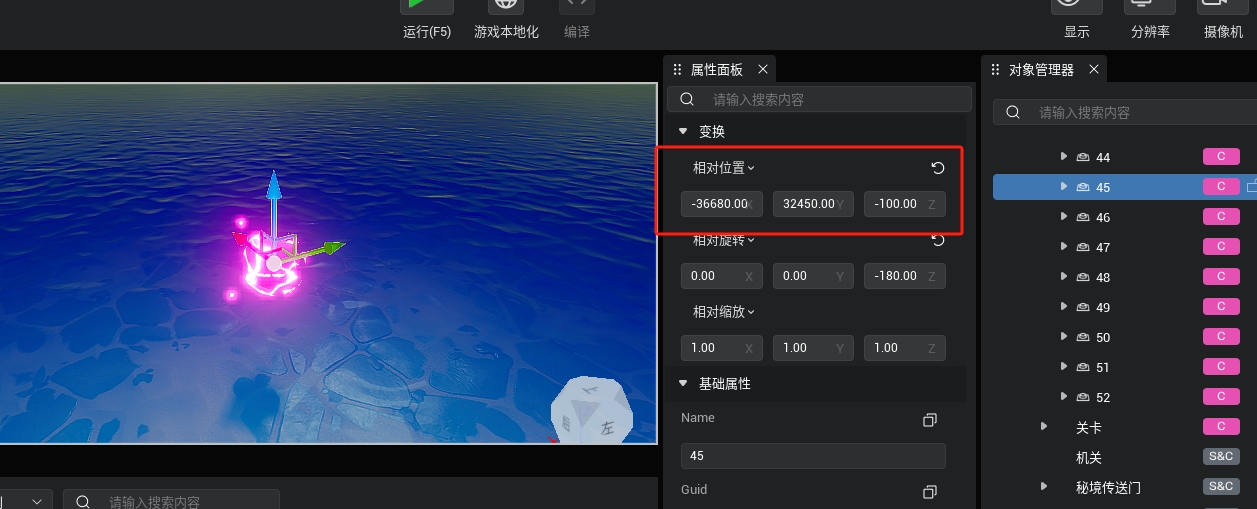
Task: Copy the Name property value icon
Action: coord(930,420)
